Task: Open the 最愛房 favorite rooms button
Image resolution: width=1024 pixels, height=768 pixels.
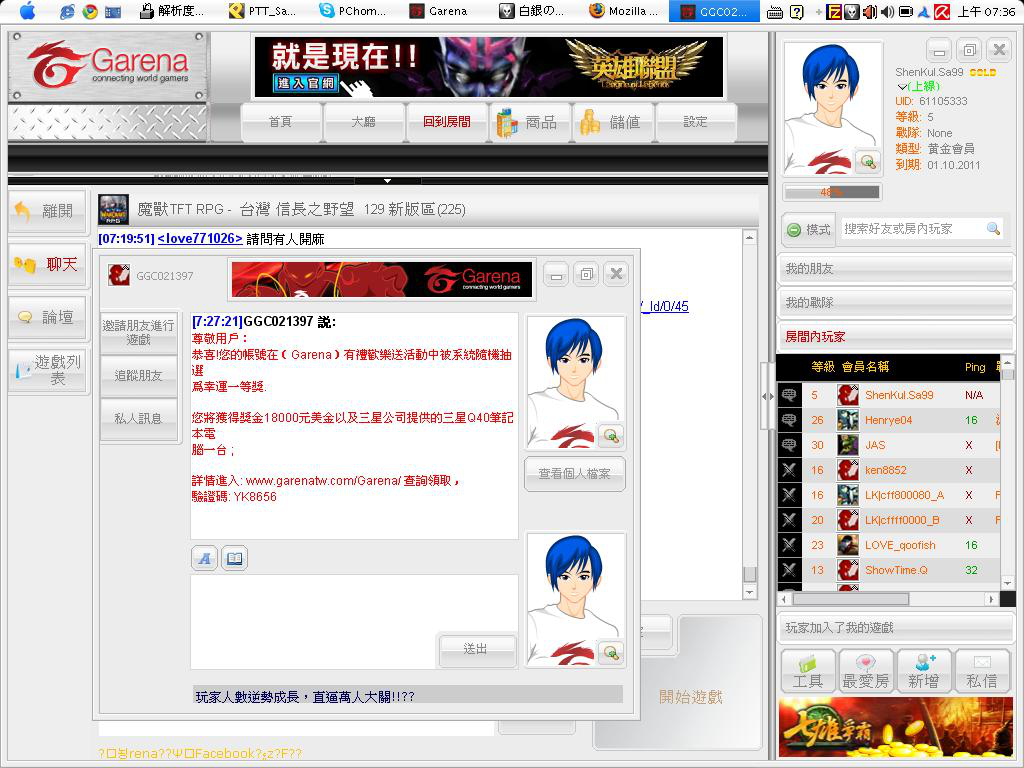Action: [x=865, y=671]
